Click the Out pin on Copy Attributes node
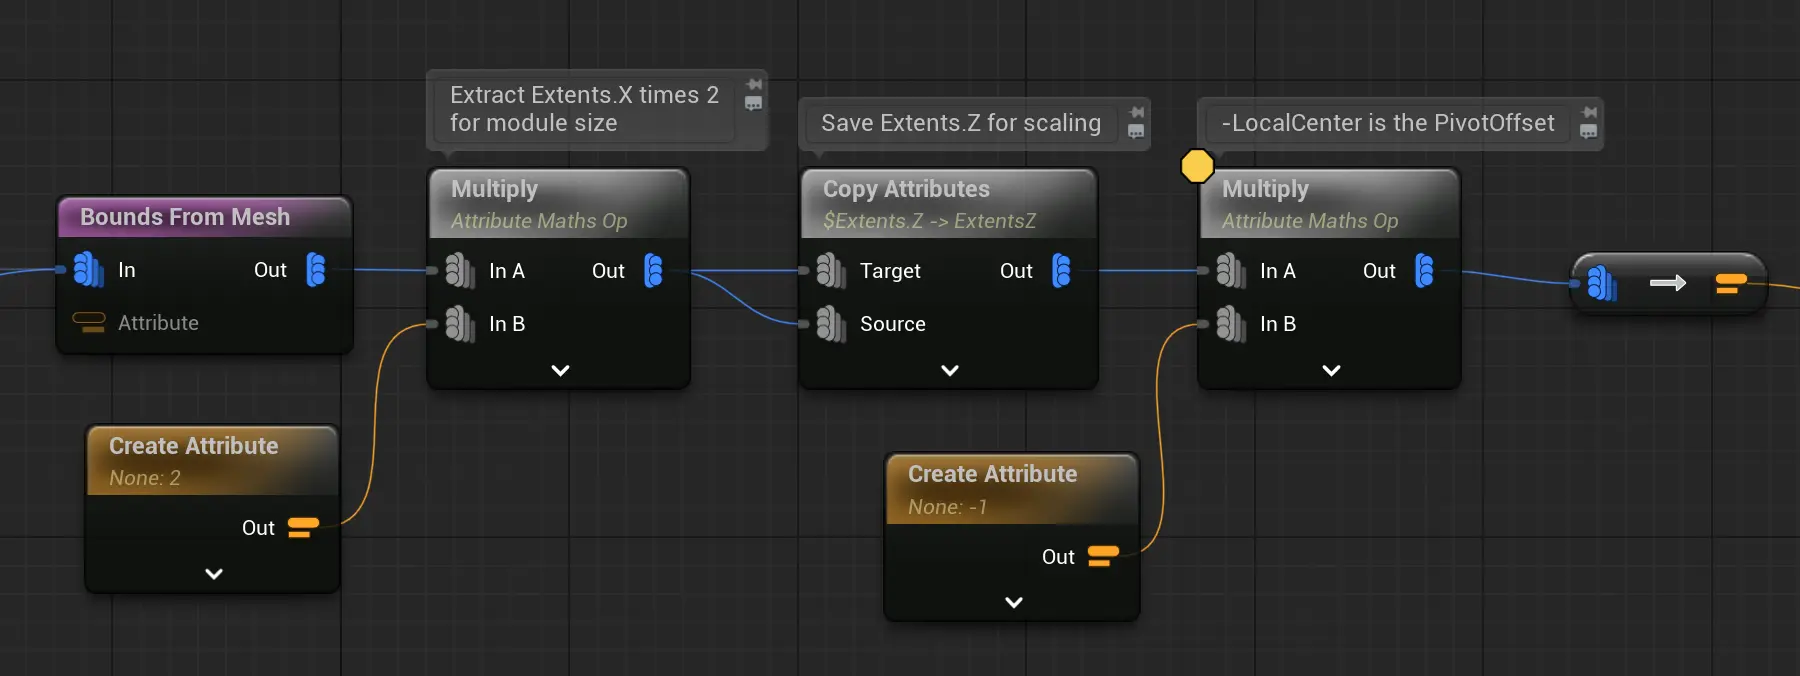1800x676 pixels. (x=1061, y=271)
